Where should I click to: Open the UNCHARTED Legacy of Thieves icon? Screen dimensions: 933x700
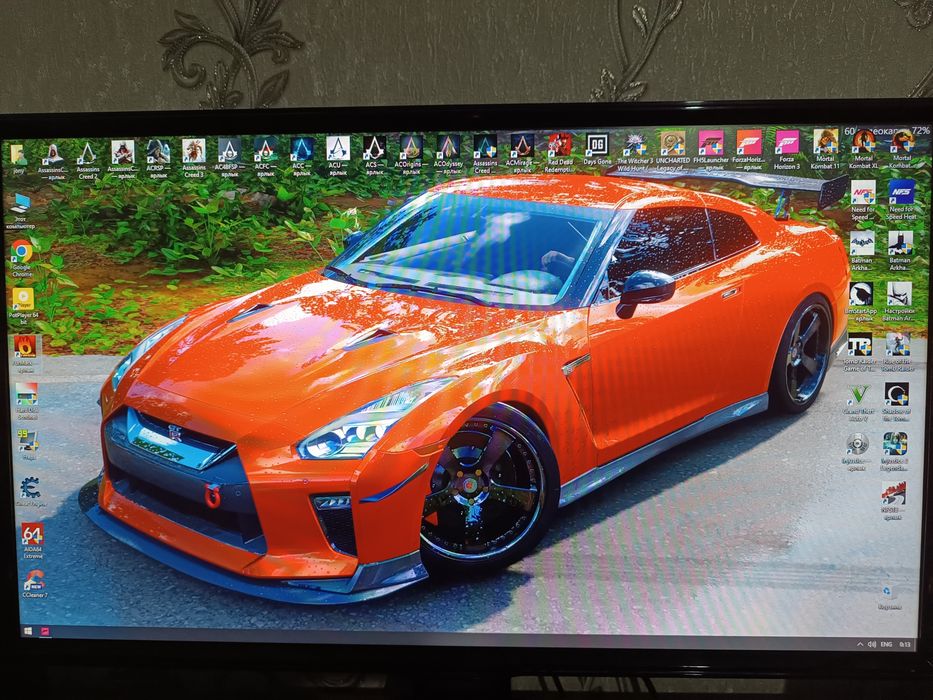672,151
